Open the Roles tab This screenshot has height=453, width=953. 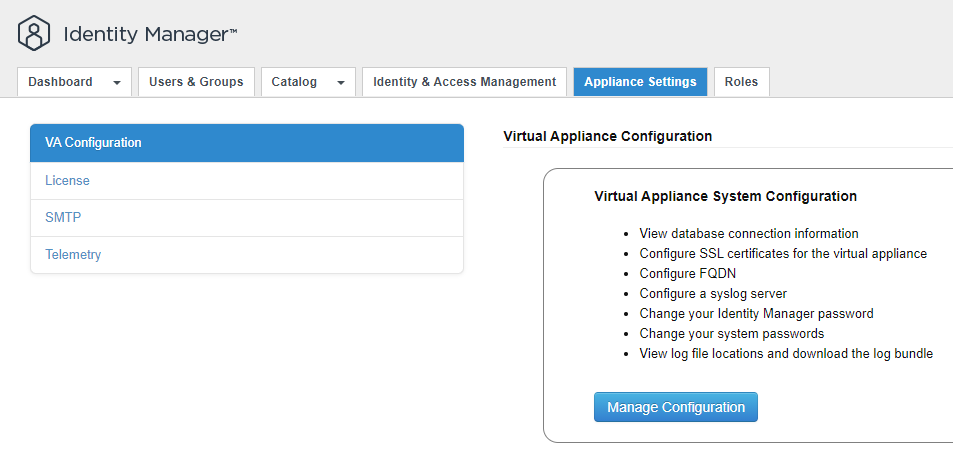741,82
